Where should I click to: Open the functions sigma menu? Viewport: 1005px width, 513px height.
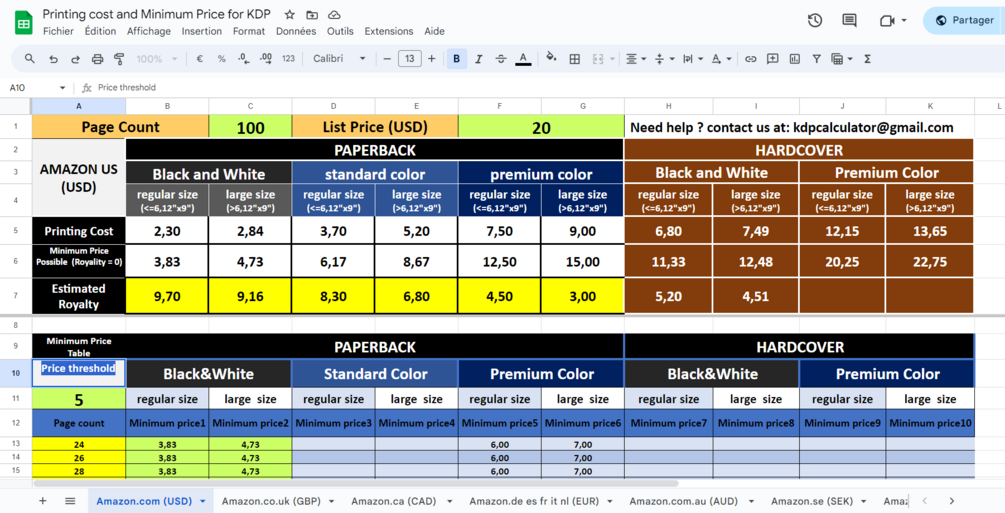click(x=867, y=58)
